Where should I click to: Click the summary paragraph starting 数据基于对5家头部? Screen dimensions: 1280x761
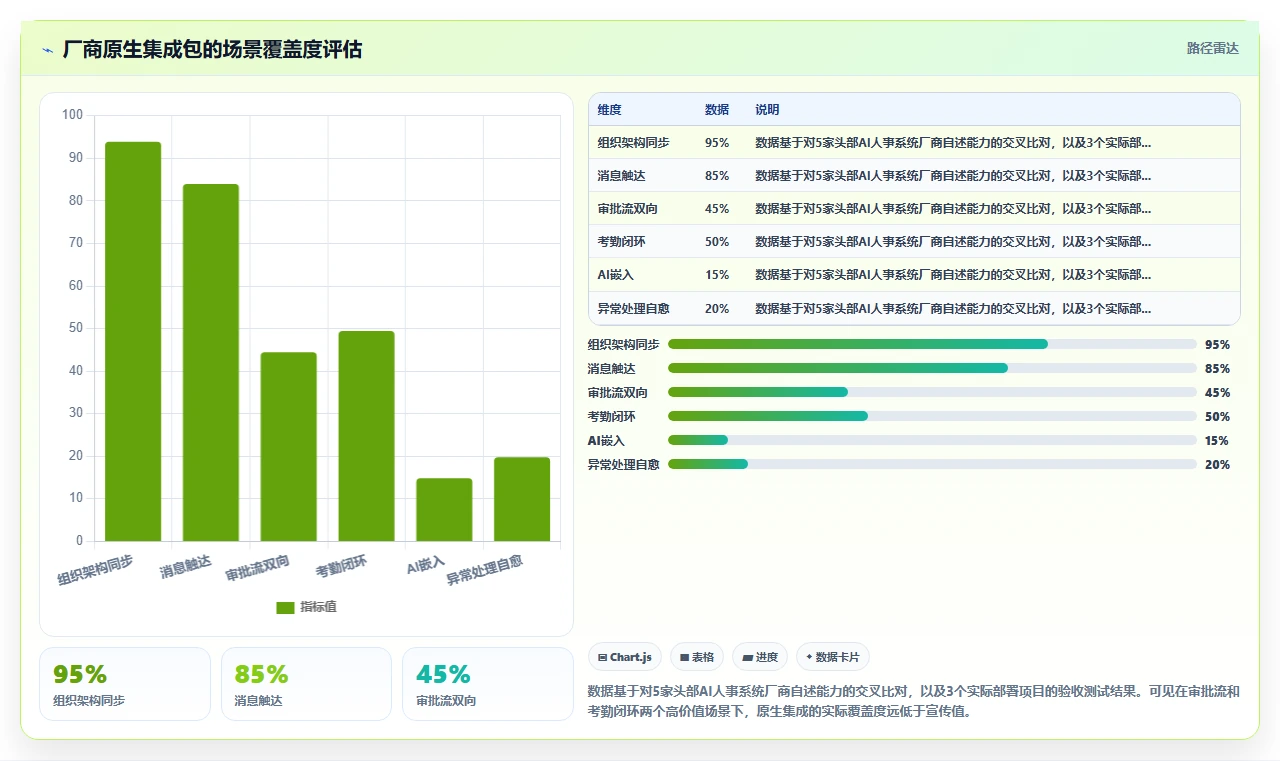pyautogui.click(x=914, y=702)
